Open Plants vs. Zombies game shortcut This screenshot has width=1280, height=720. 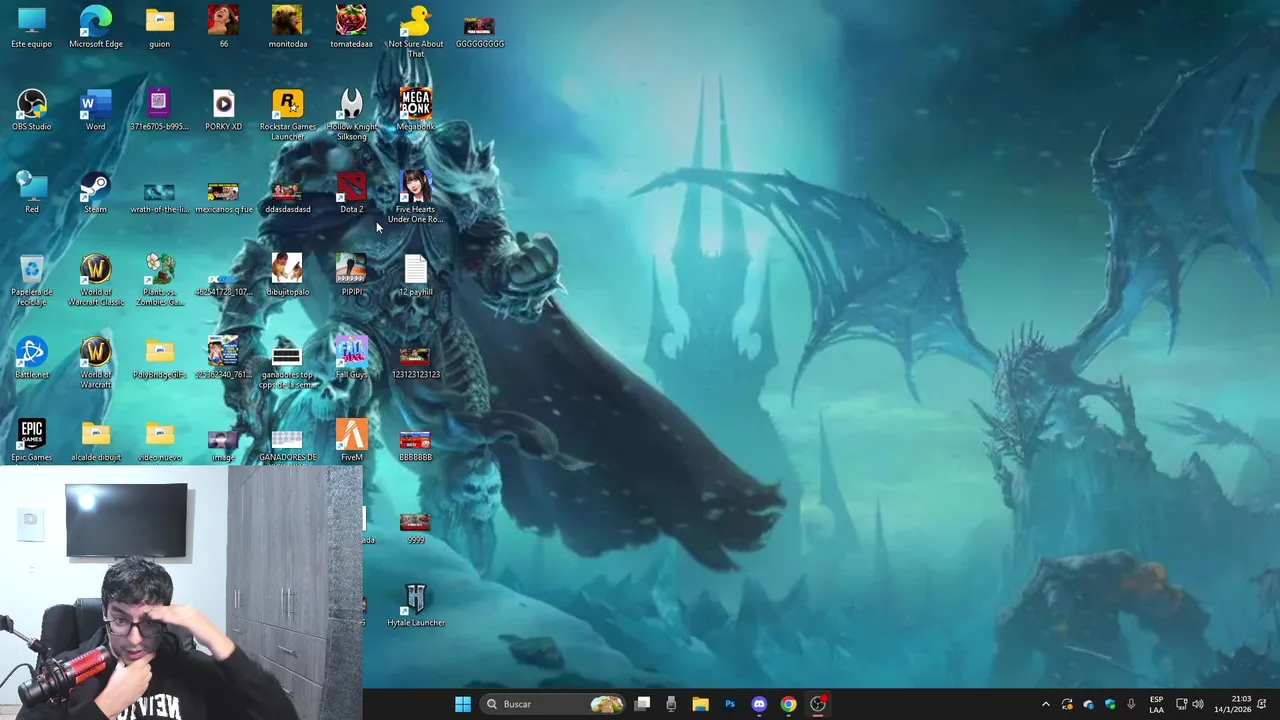pos(159,280)
